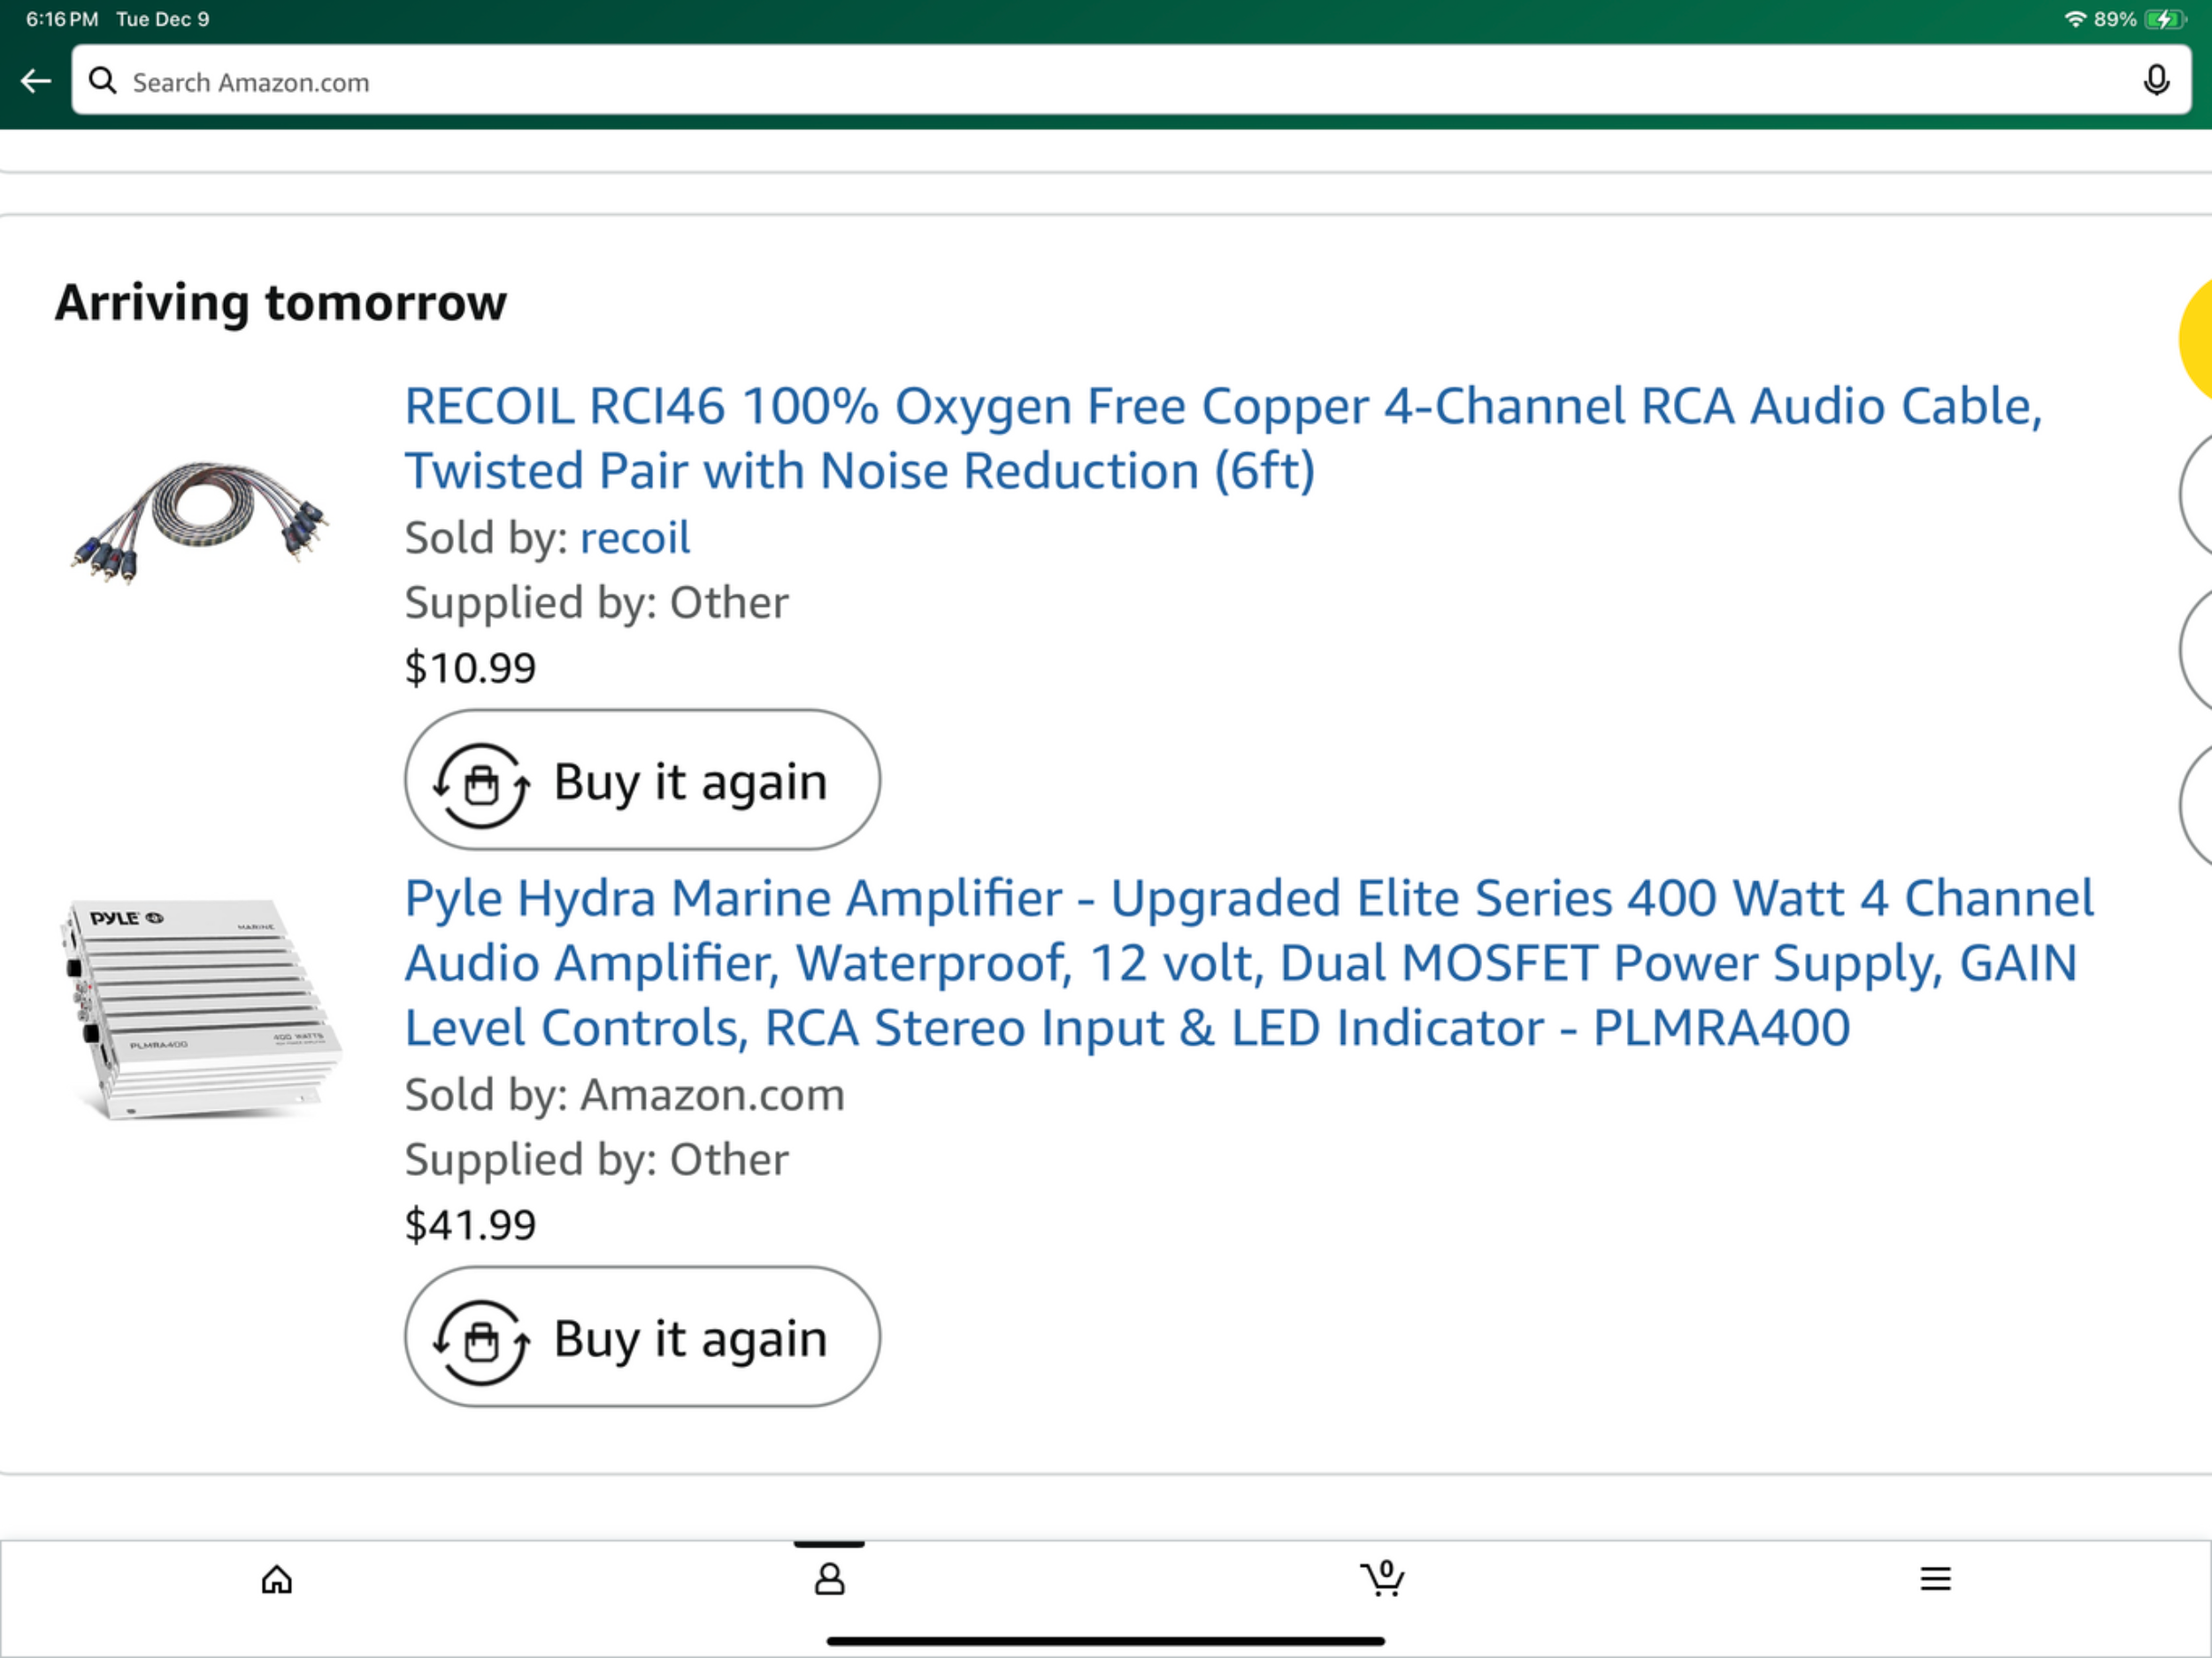Open the Home tab icon

[277, 1579]
